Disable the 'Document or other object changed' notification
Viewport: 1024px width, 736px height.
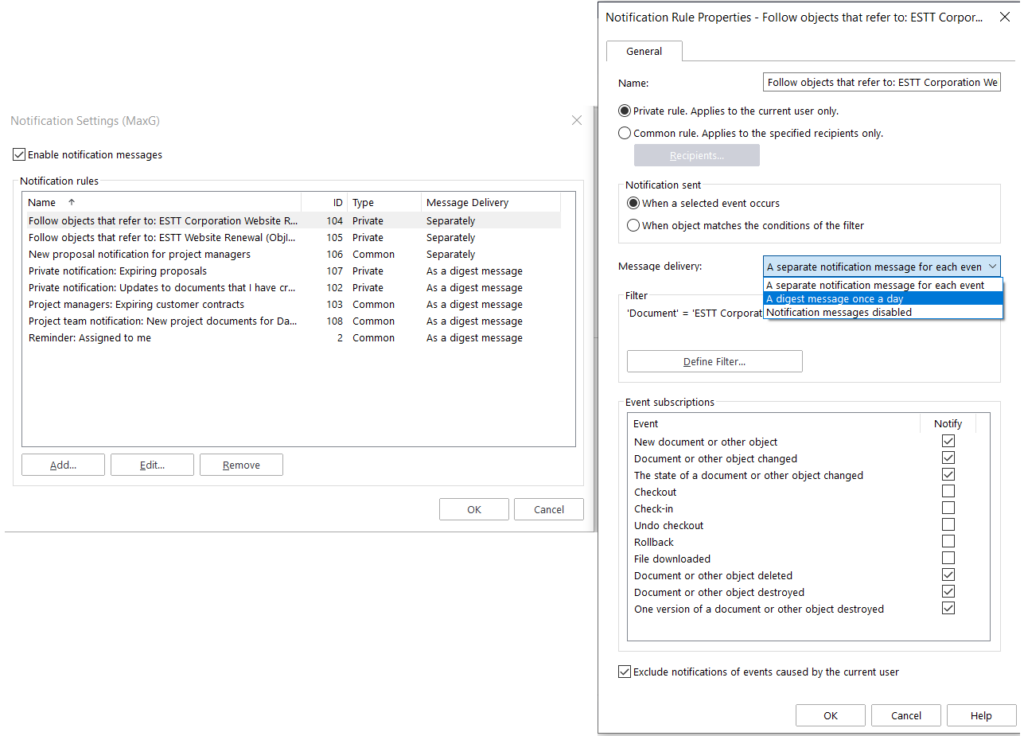[x=948, y=457]
